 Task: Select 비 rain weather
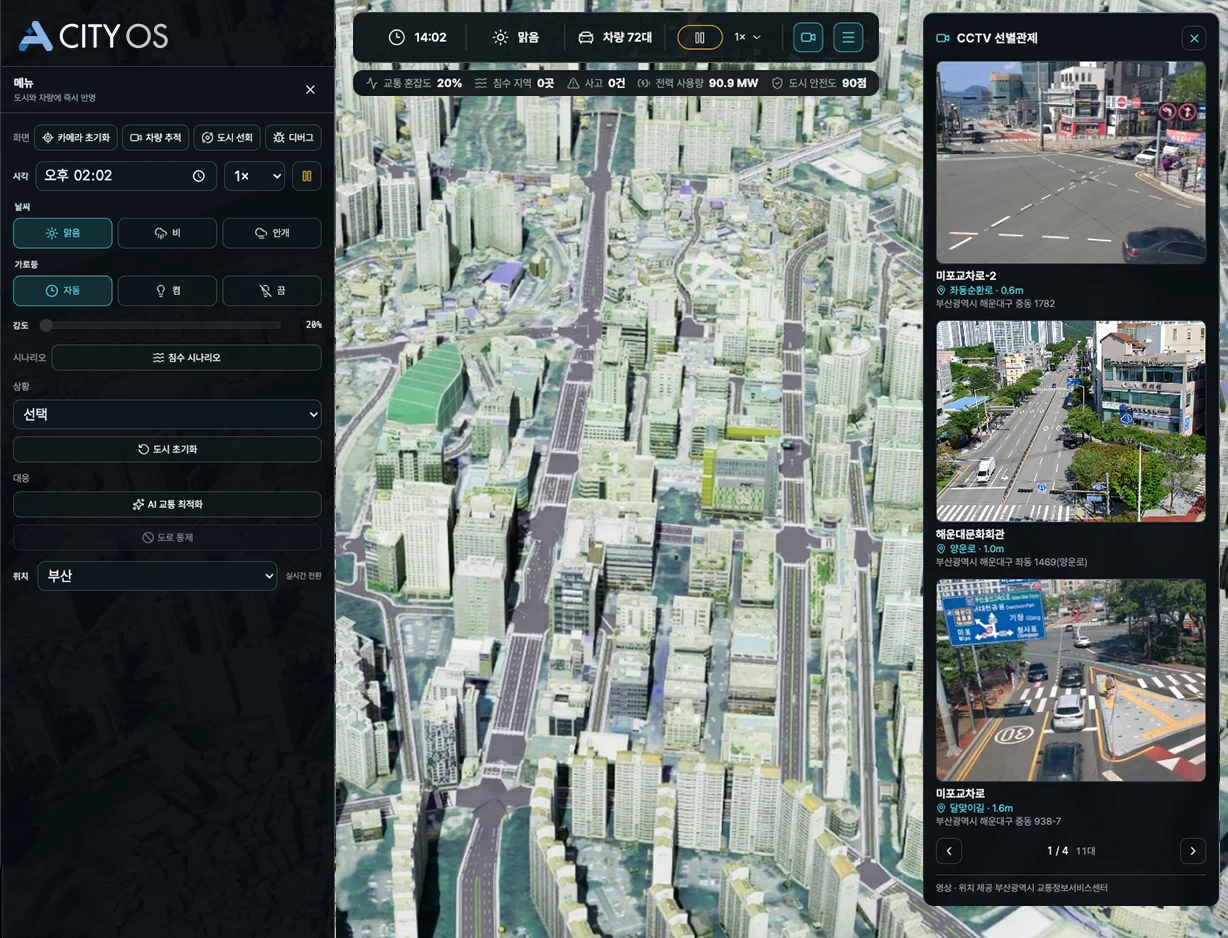(167, 233)
